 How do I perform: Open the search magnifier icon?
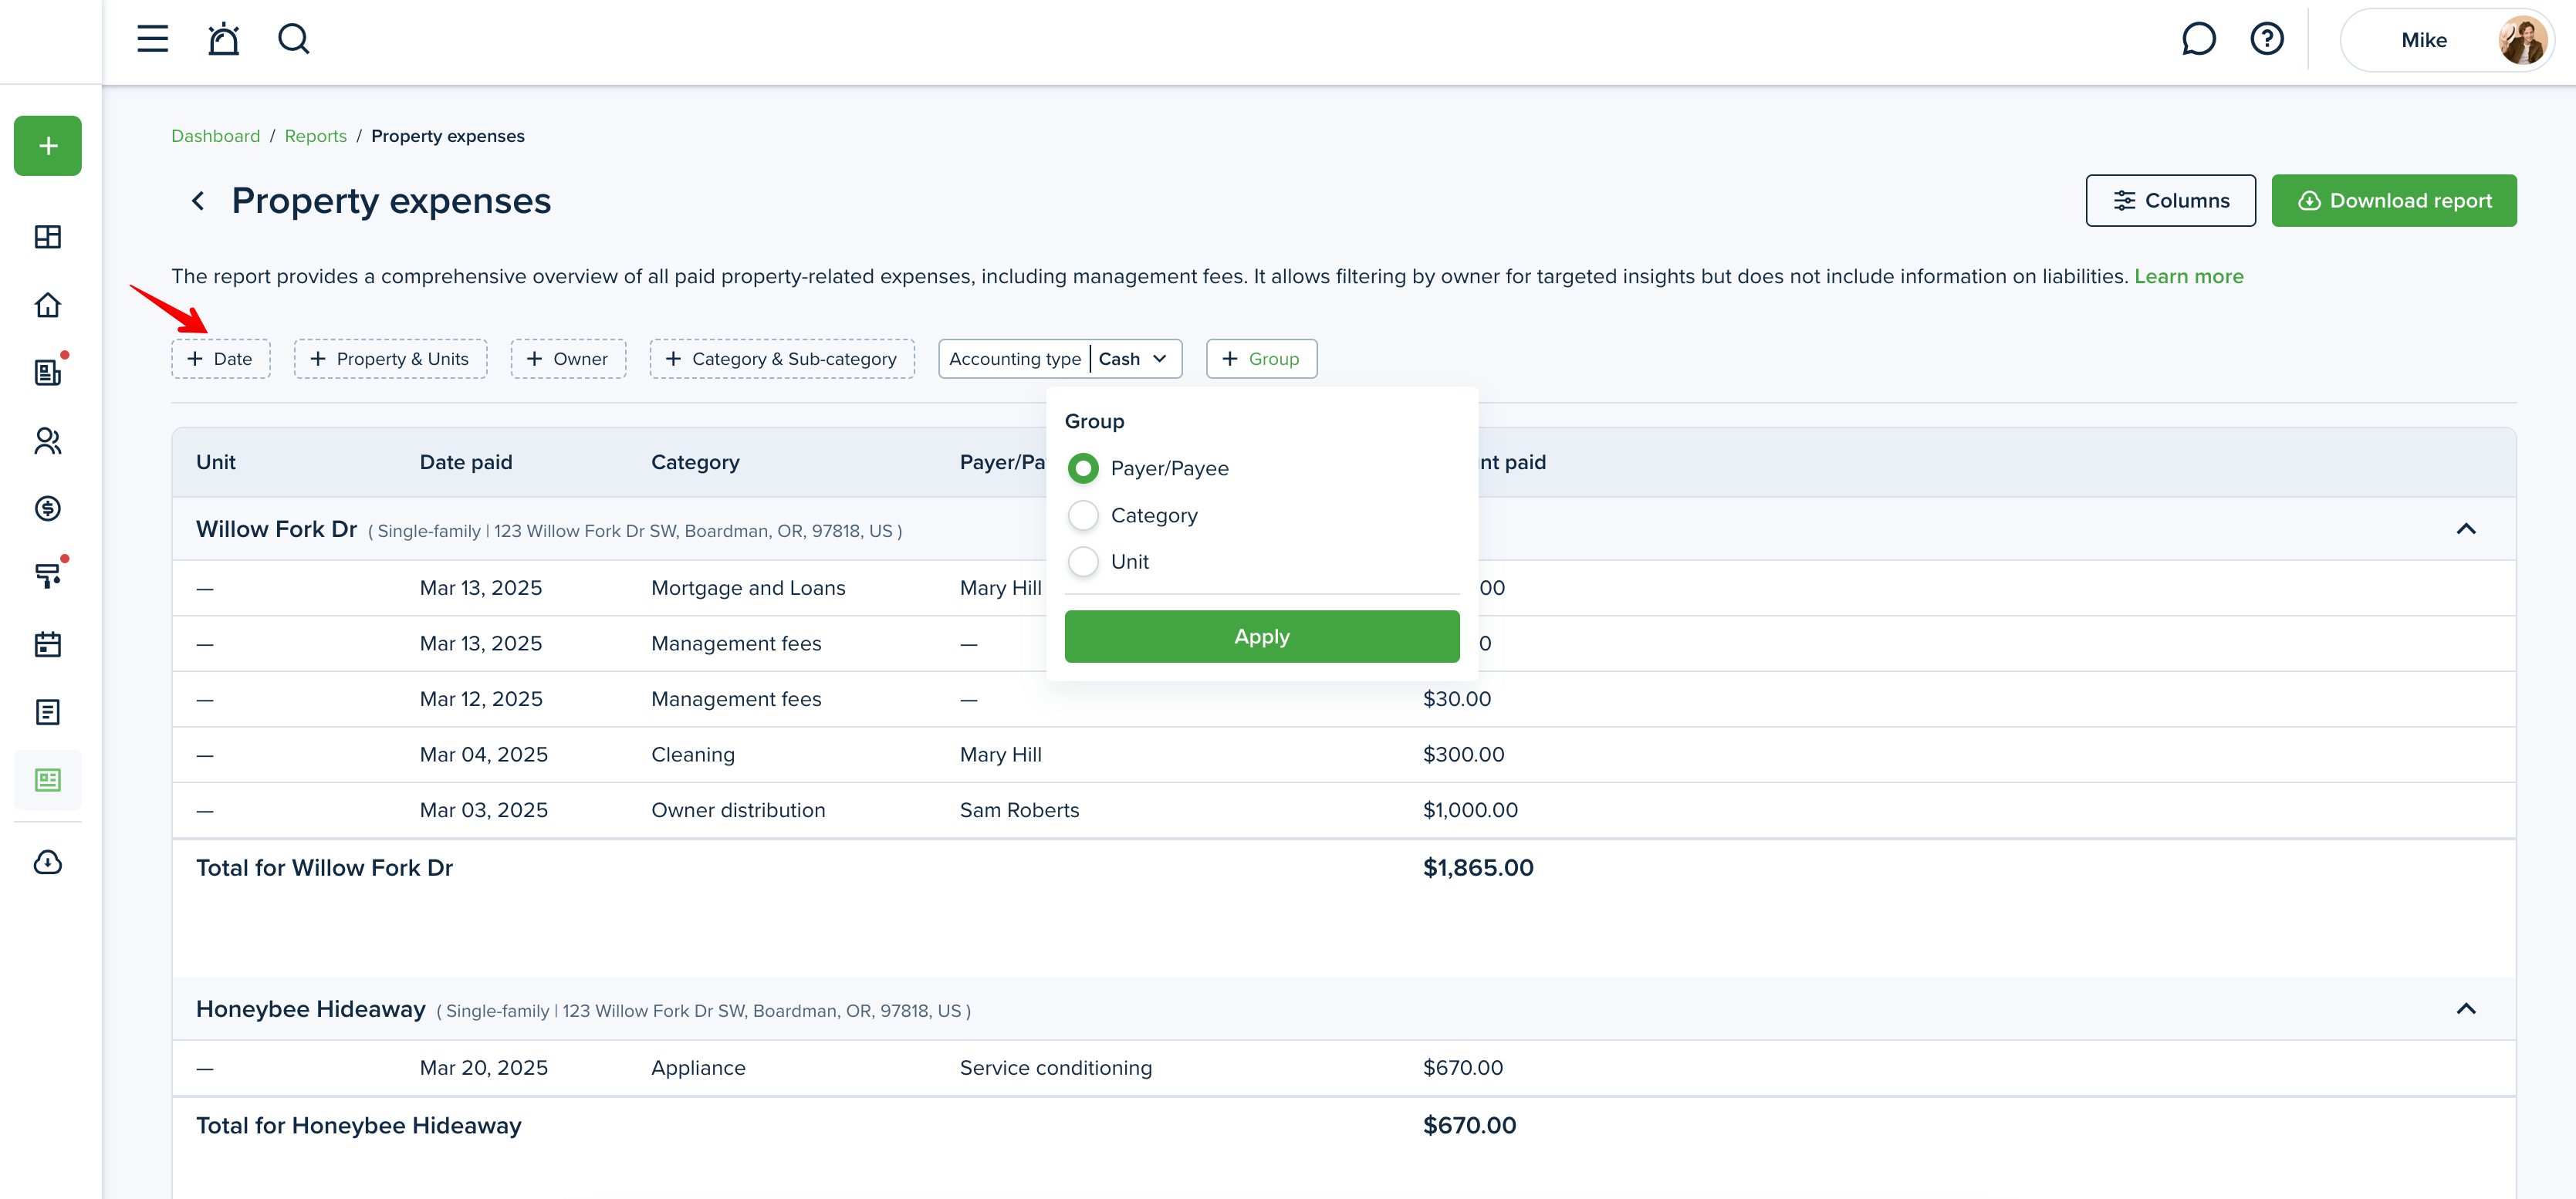[x=293, y=39]
